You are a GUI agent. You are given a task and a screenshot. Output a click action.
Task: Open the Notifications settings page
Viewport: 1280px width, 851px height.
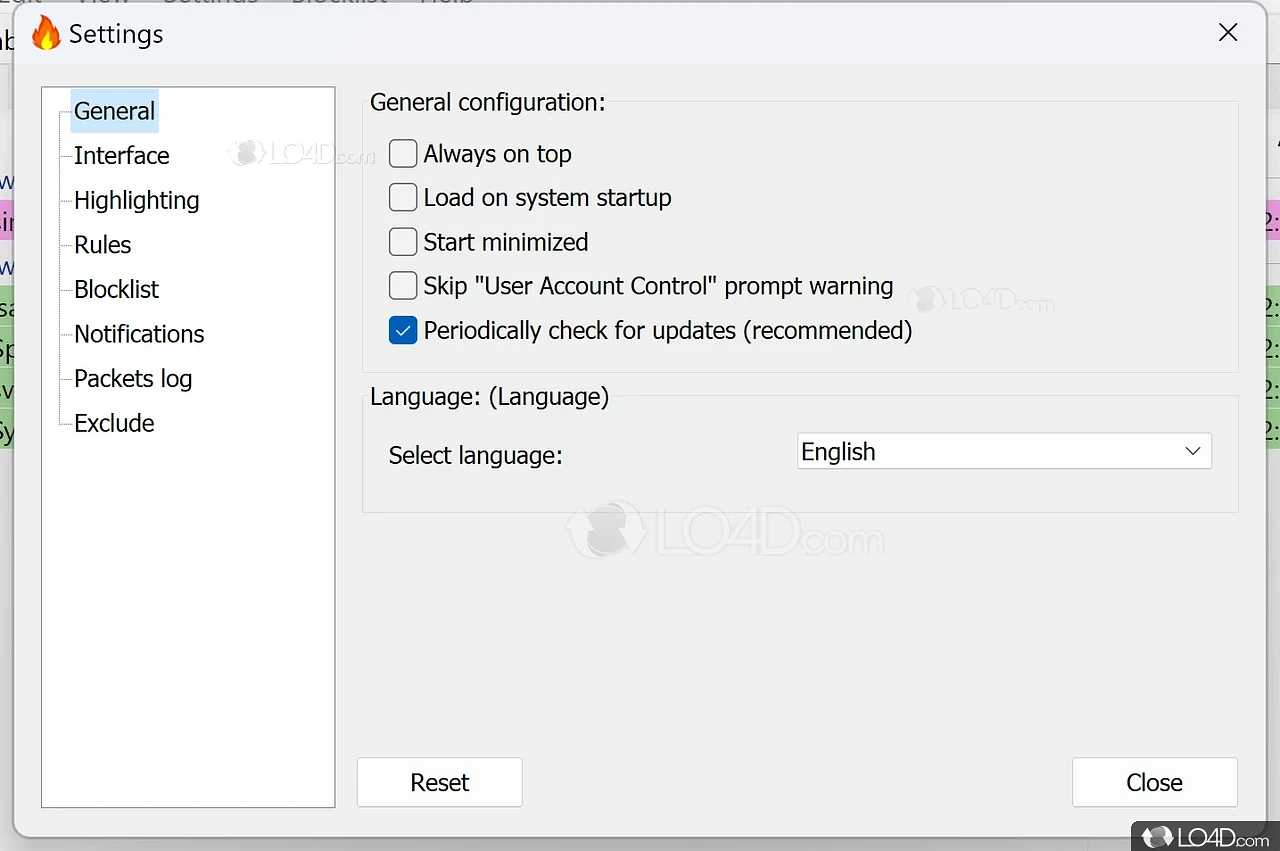coord(139,333)
